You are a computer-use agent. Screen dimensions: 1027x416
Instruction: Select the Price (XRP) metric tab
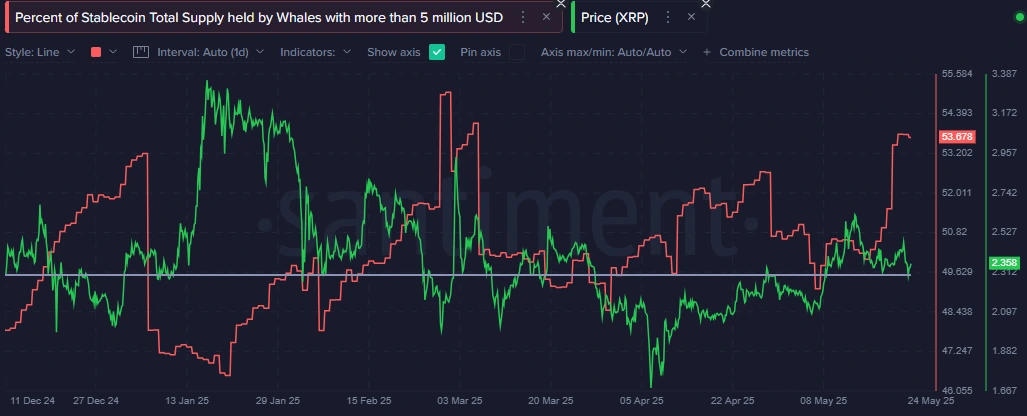pyautogui.click(x=614, y=17)
